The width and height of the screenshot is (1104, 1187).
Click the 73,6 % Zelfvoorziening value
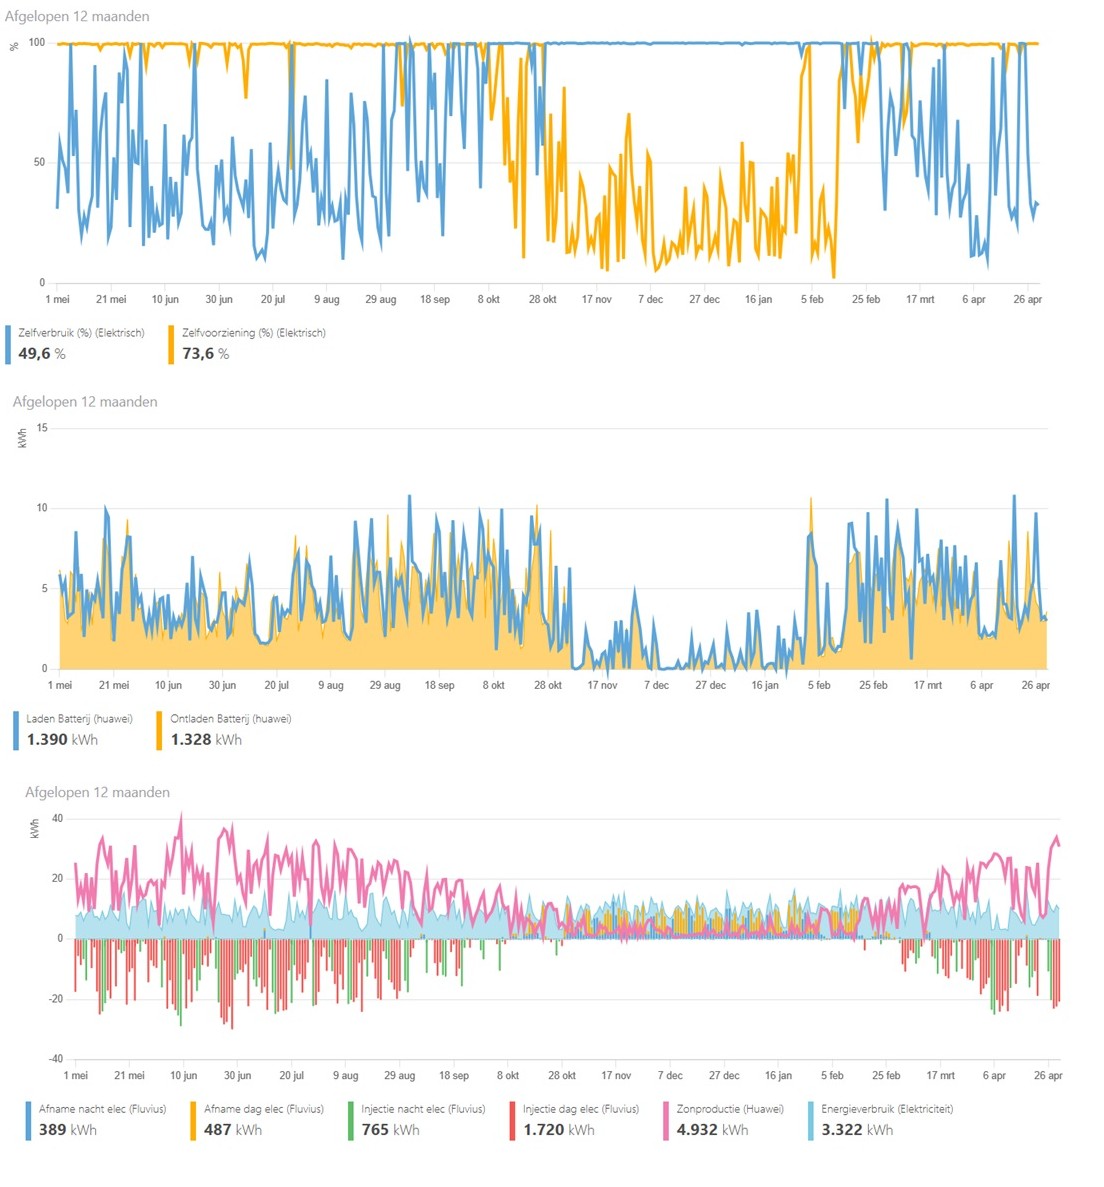click(205, 354)
